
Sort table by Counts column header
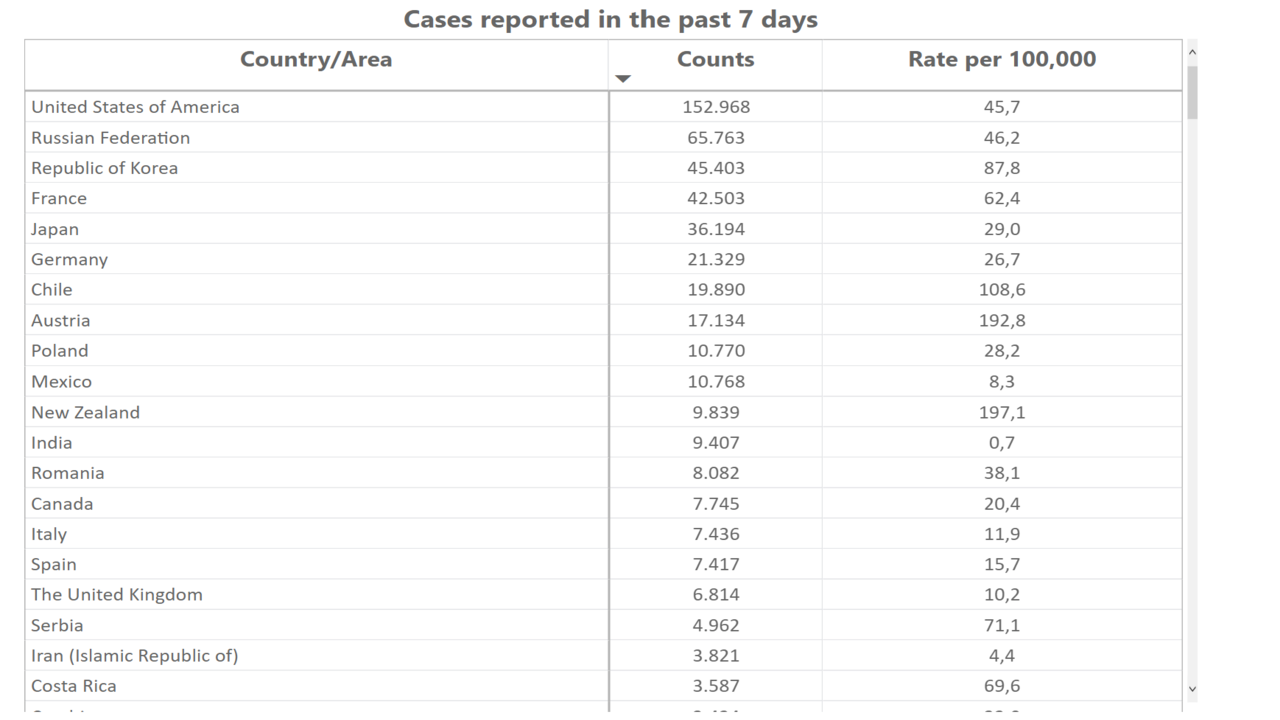715,60
